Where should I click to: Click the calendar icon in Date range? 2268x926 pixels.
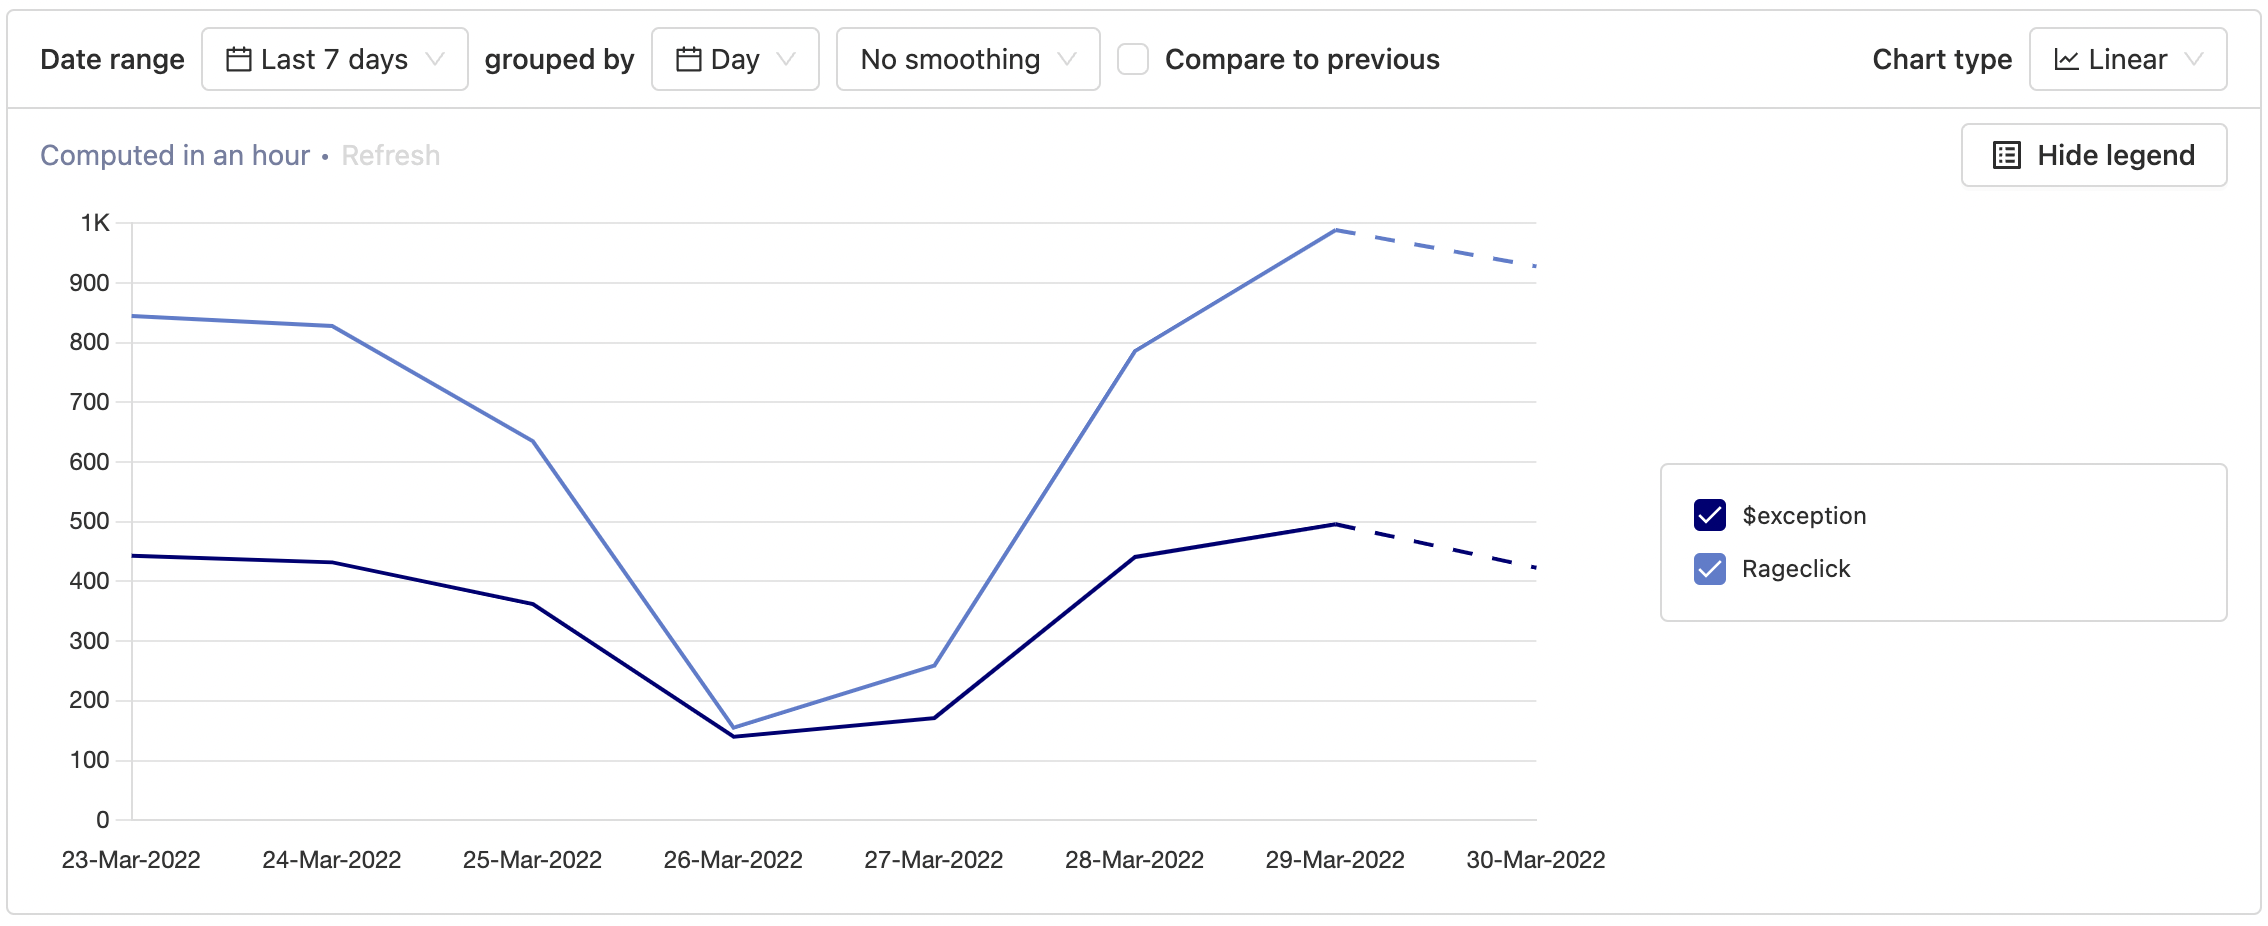tap(238, 60)
